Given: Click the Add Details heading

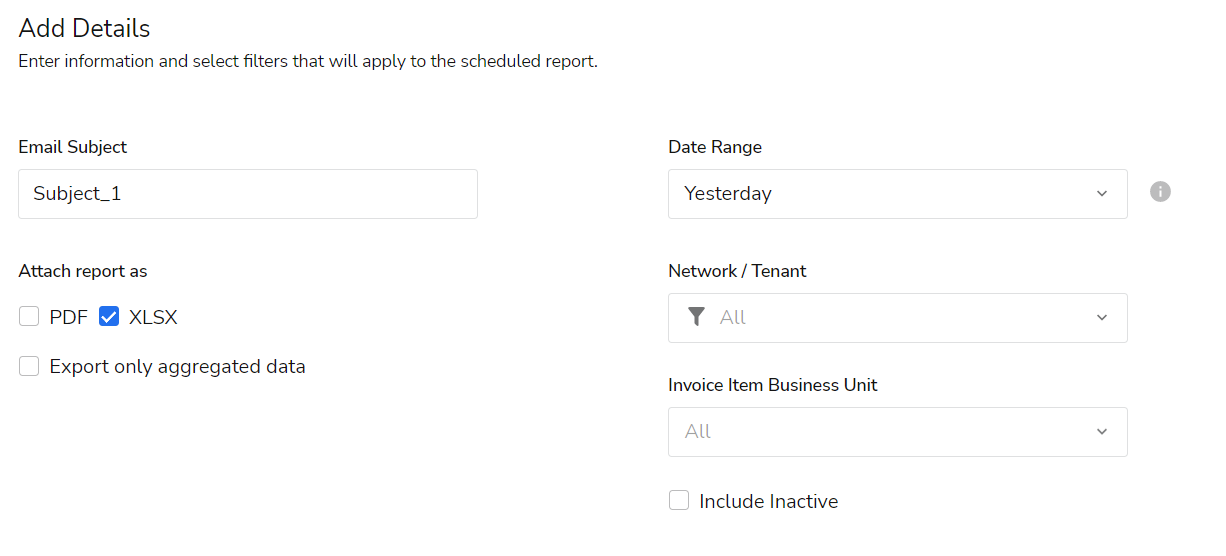Looking at the screenshot, I should [x=84, y=28].
